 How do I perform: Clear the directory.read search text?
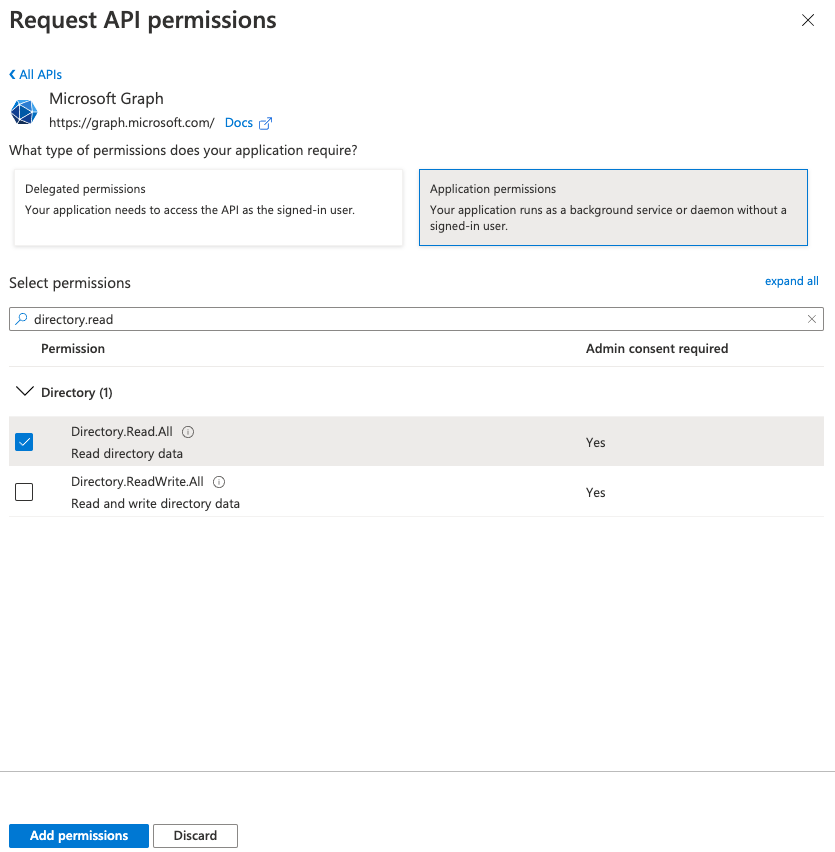click(x=812, y=319)
